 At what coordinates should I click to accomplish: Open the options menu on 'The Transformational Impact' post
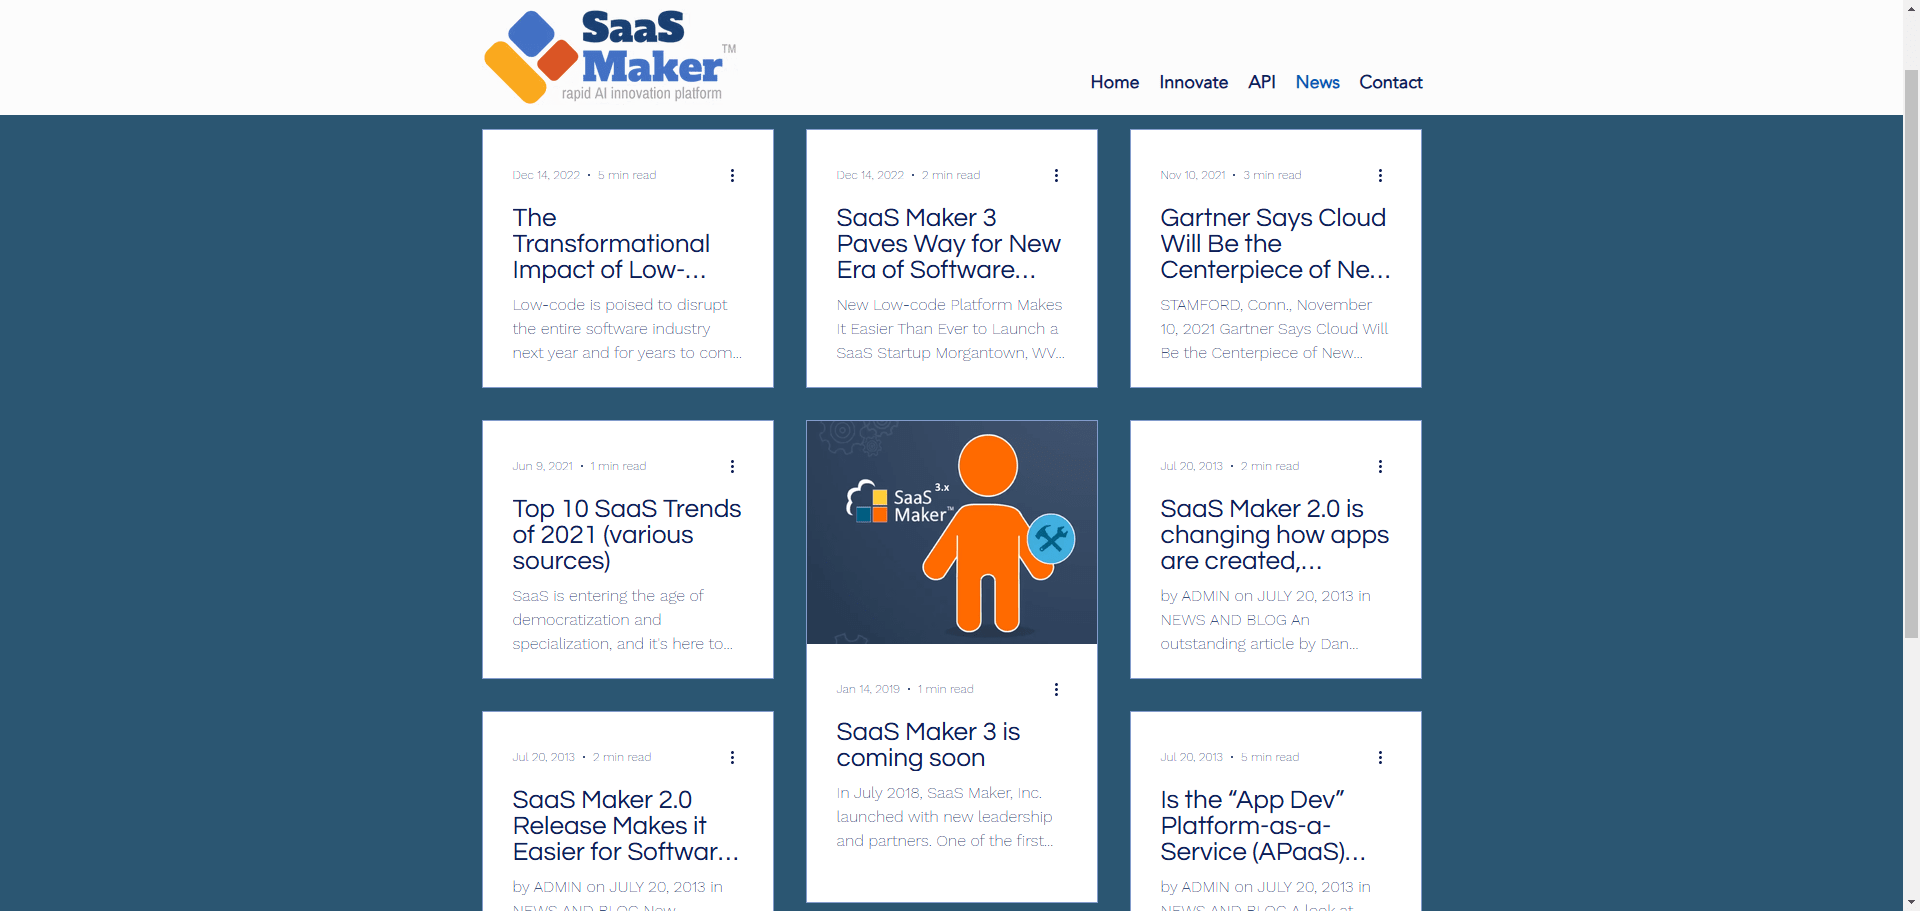tap(733, 175)
